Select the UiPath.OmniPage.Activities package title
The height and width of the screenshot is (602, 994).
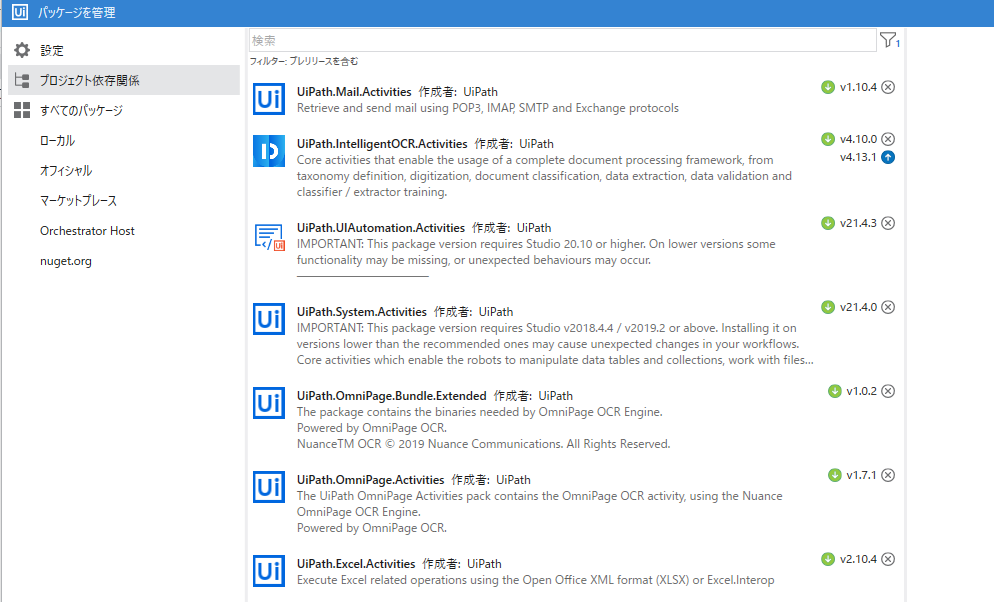(x=370, y=480)
